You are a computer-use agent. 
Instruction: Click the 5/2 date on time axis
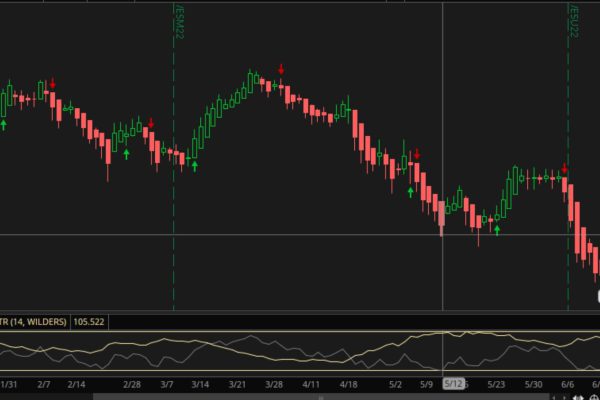click(x=395, y=384)
